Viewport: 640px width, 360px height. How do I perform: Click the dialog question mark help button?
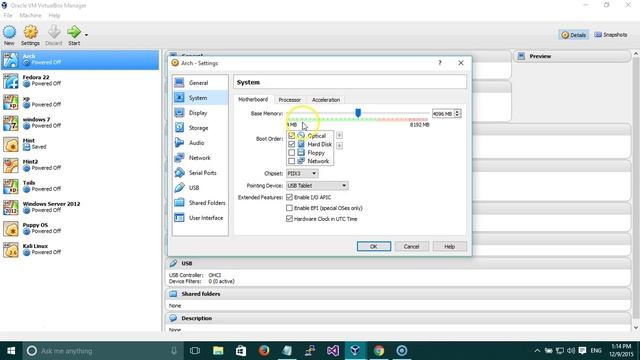(x=440, y=63)
